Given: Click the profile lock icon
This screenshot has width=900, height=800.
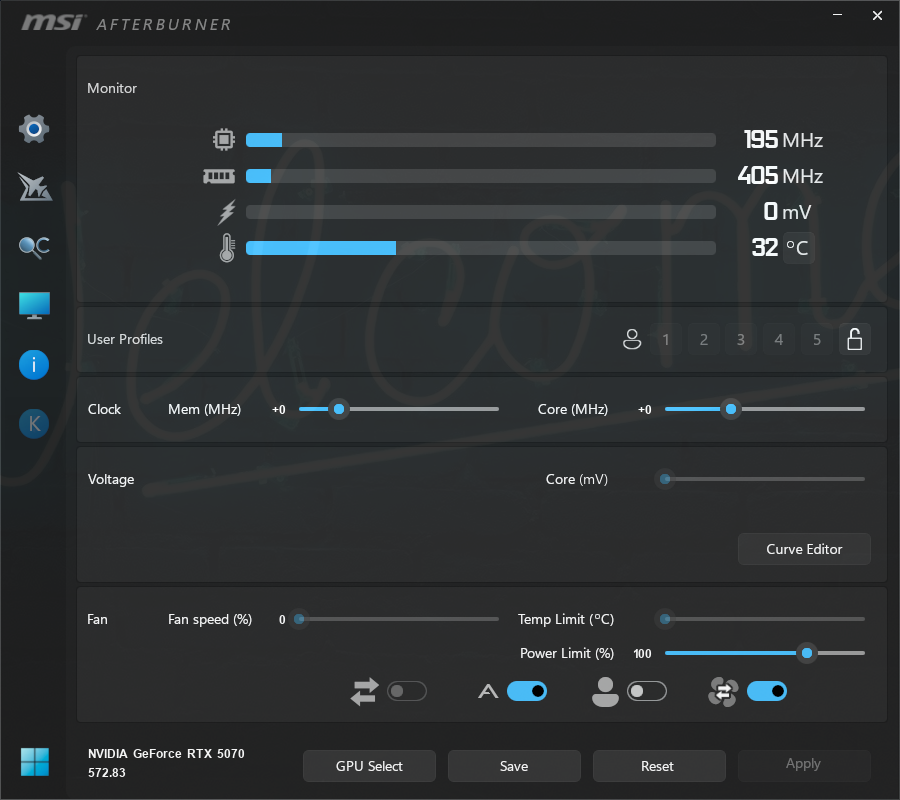Looking at the screenshot, I should [x=854, y=340].
